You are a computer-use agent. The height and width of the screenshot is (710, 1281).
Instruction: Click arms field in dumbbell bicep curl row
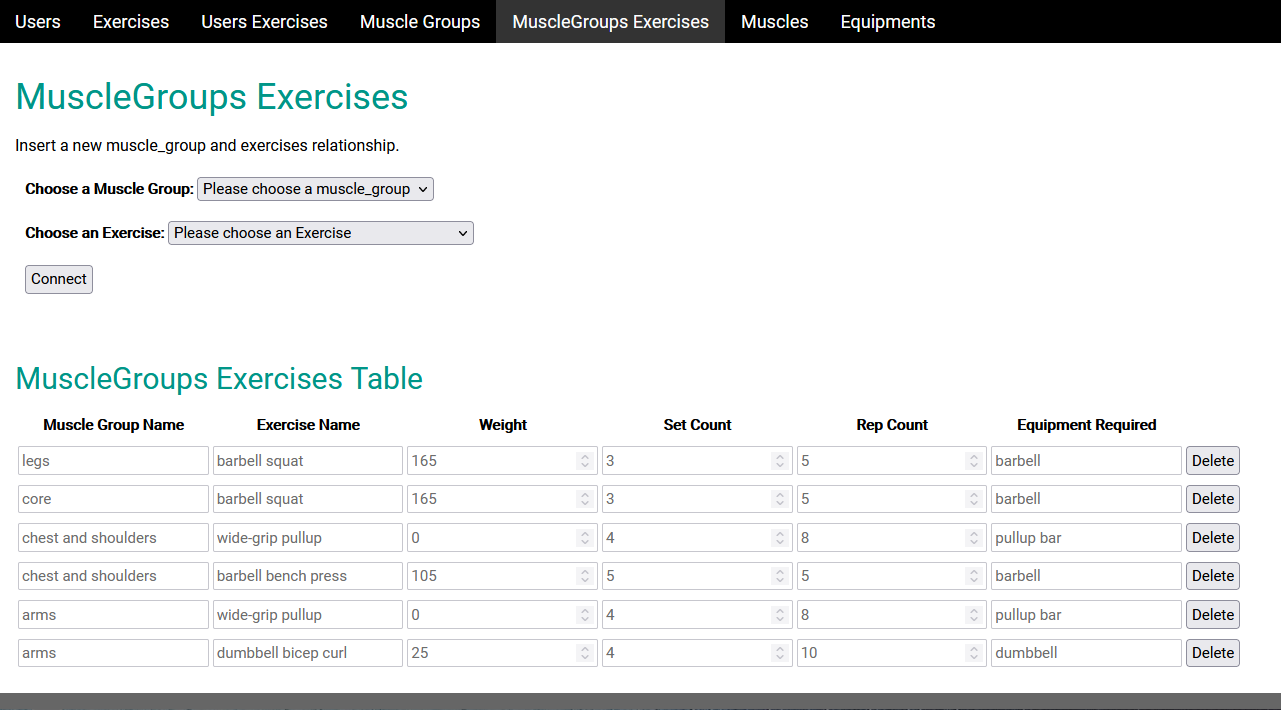pyautogui.click(x=113, y=653)
